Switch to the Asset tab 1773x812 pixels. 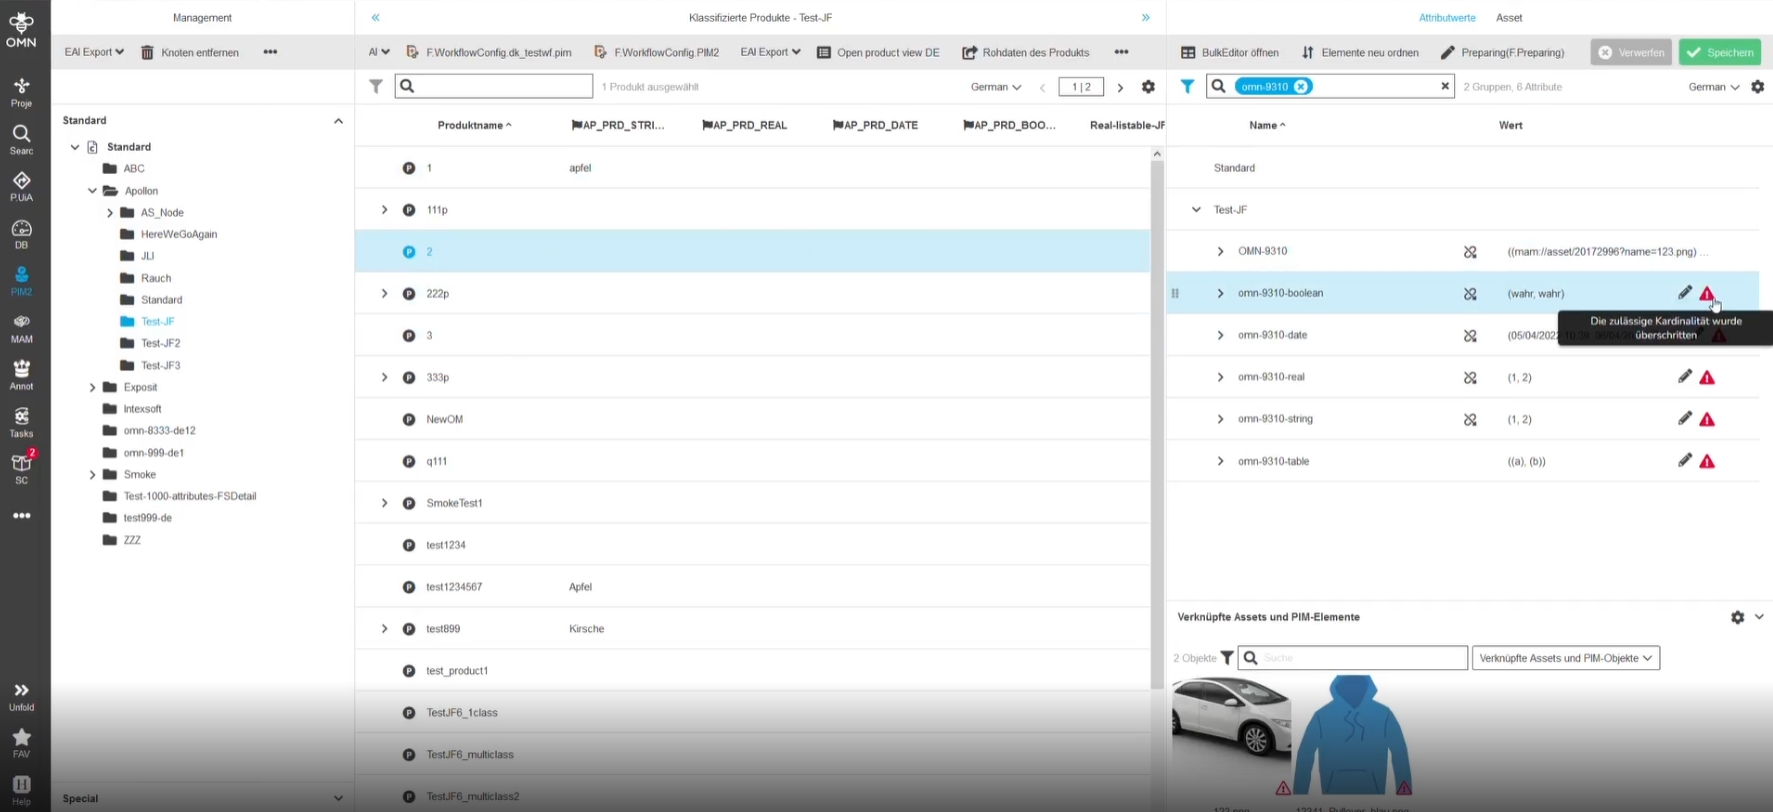pos(1508,18)
